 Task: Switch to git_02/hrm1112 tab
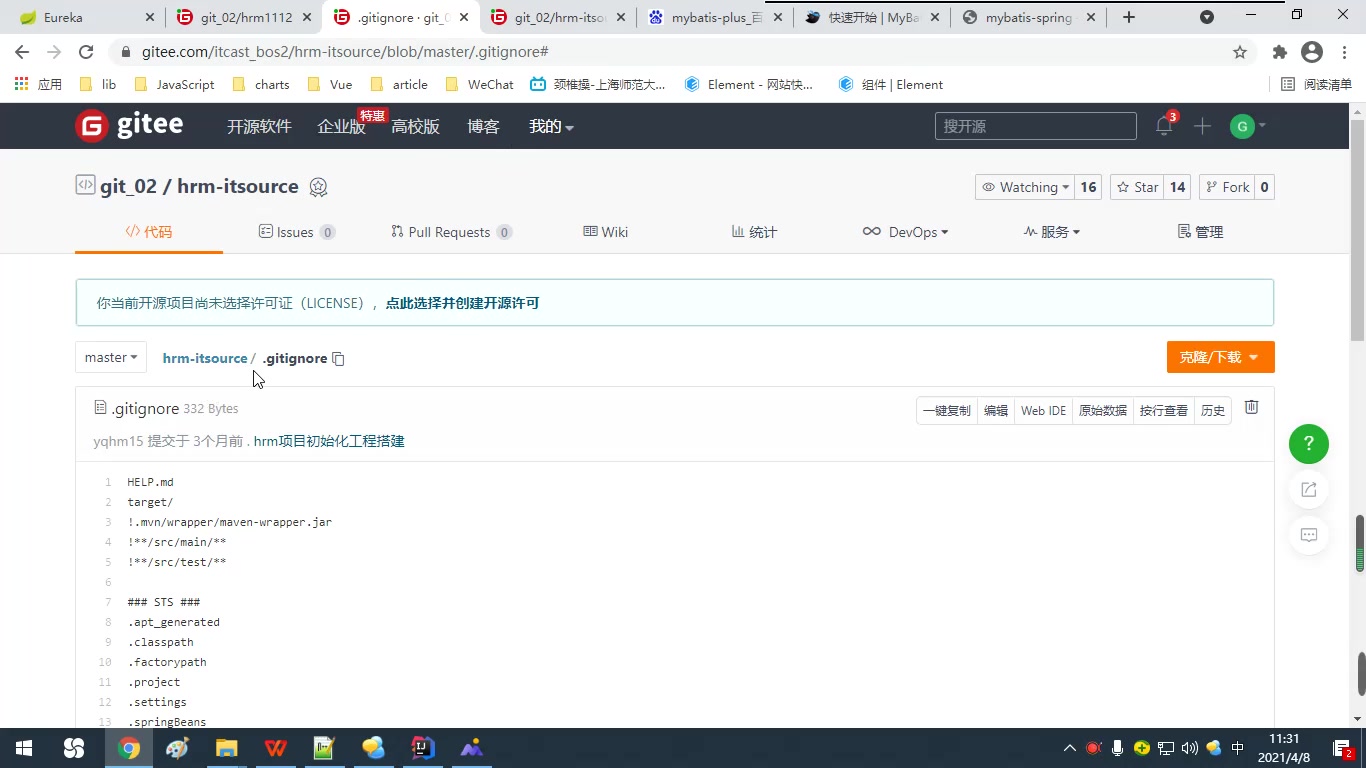245,17
